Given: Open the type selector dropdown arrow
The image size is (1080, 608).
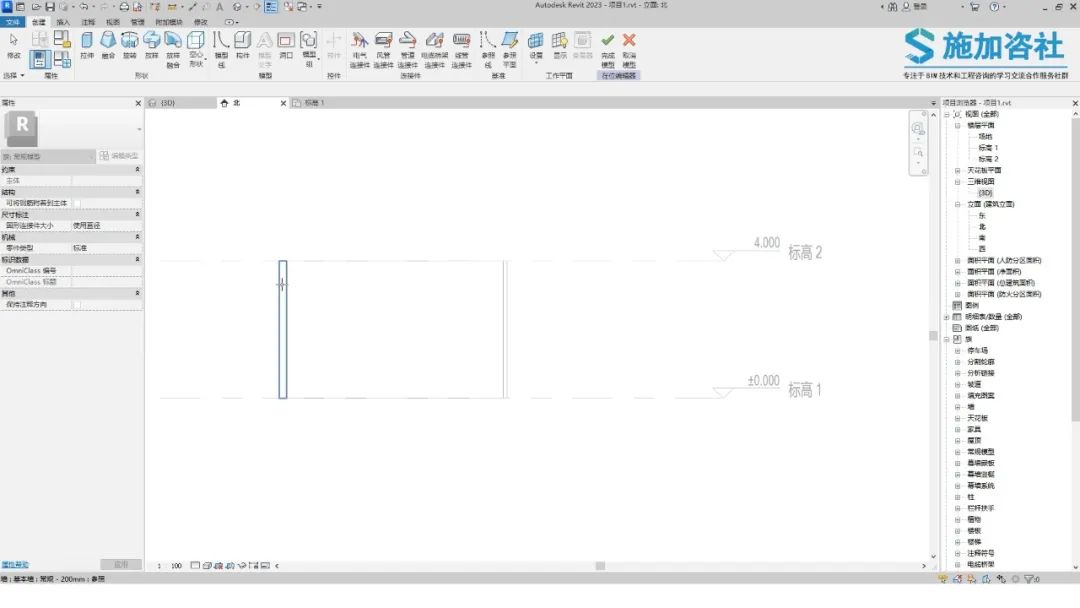Looking at the screenshot, I should coord(138,129).
